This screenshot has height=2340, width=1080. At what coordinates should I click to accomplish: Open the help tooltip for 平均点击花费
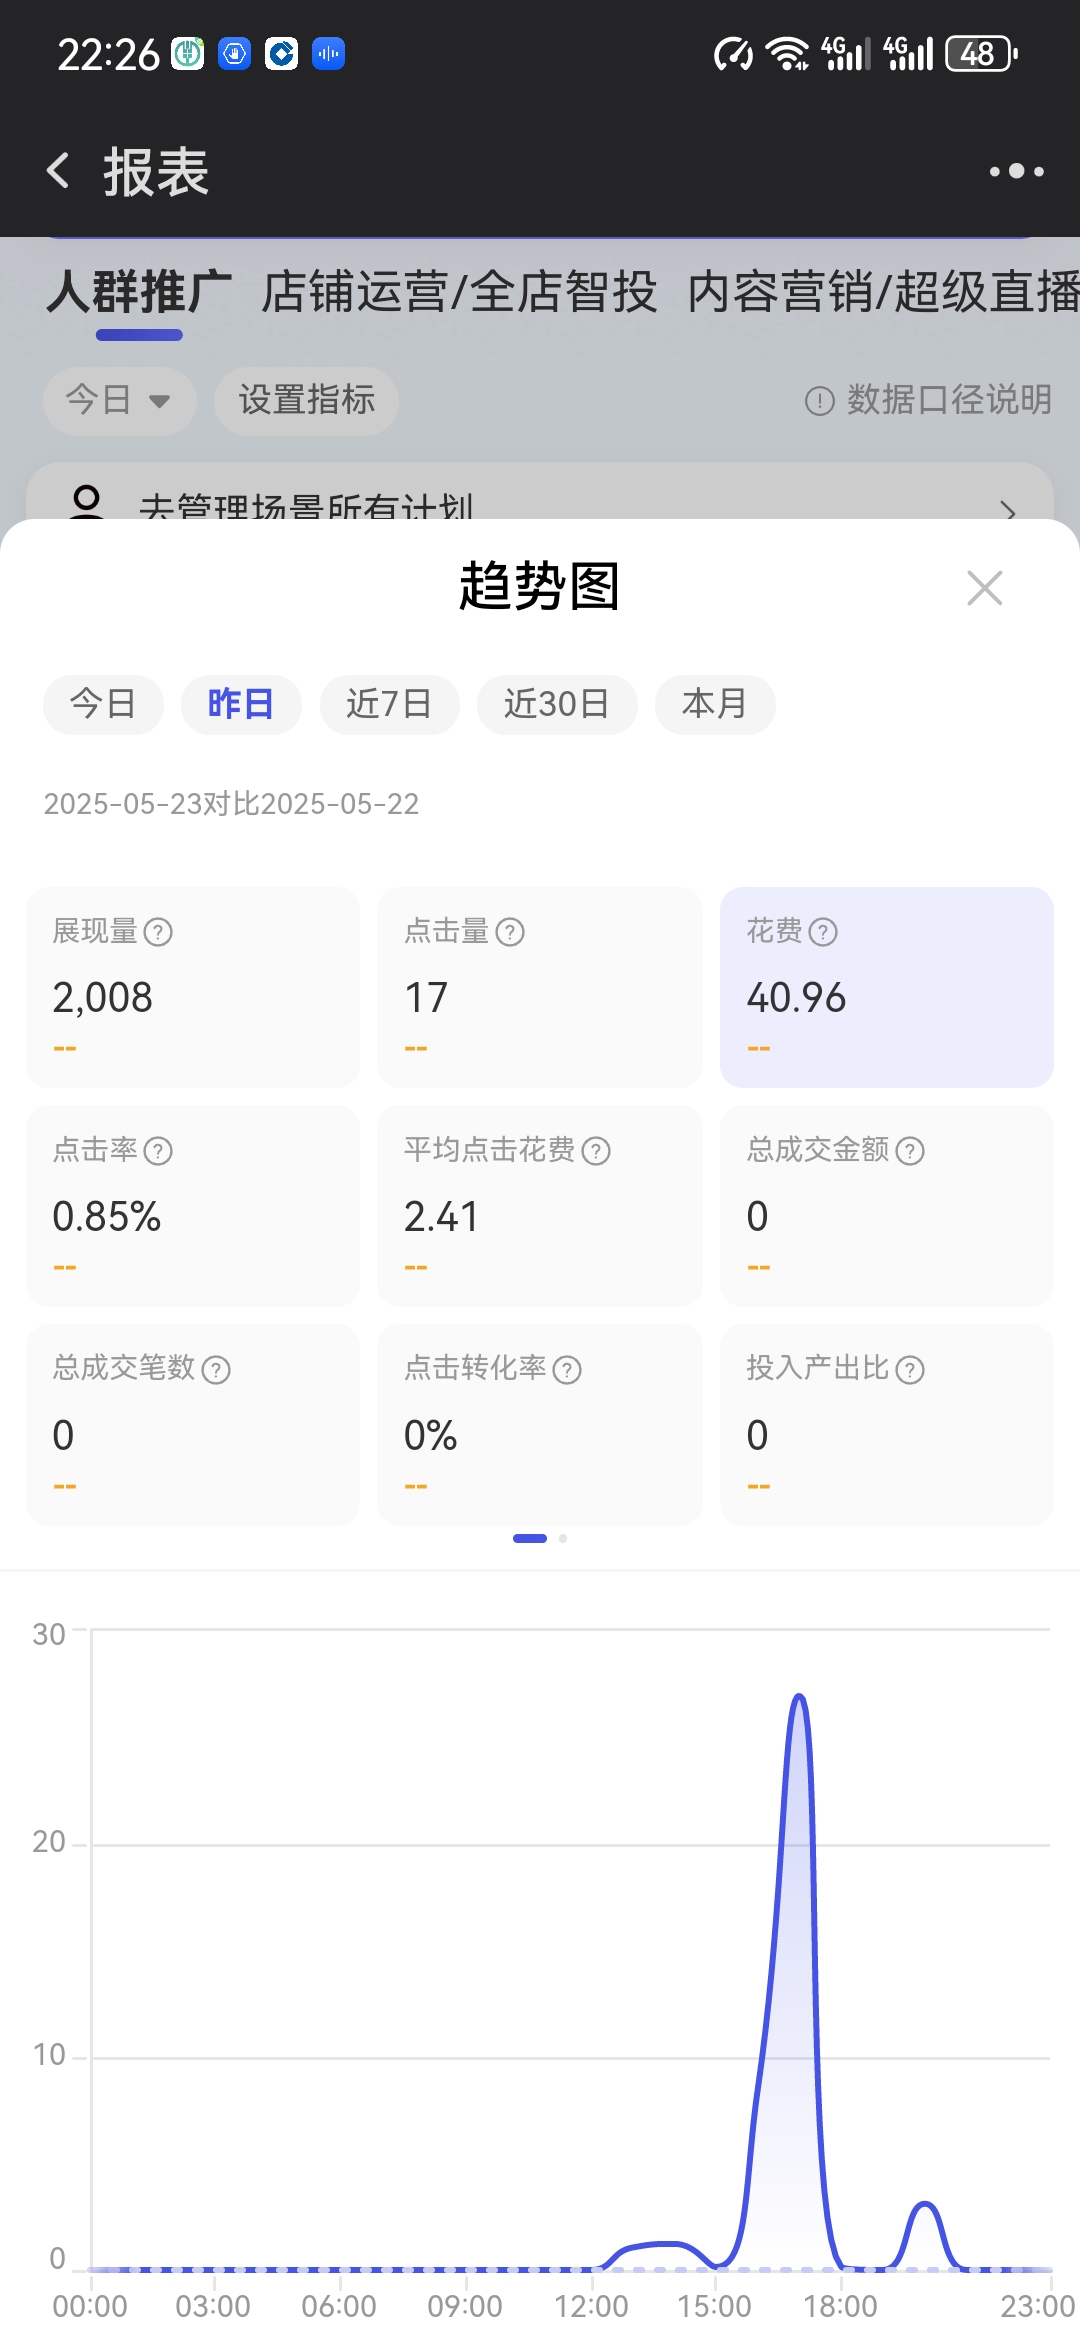(x=596, y=1151)
